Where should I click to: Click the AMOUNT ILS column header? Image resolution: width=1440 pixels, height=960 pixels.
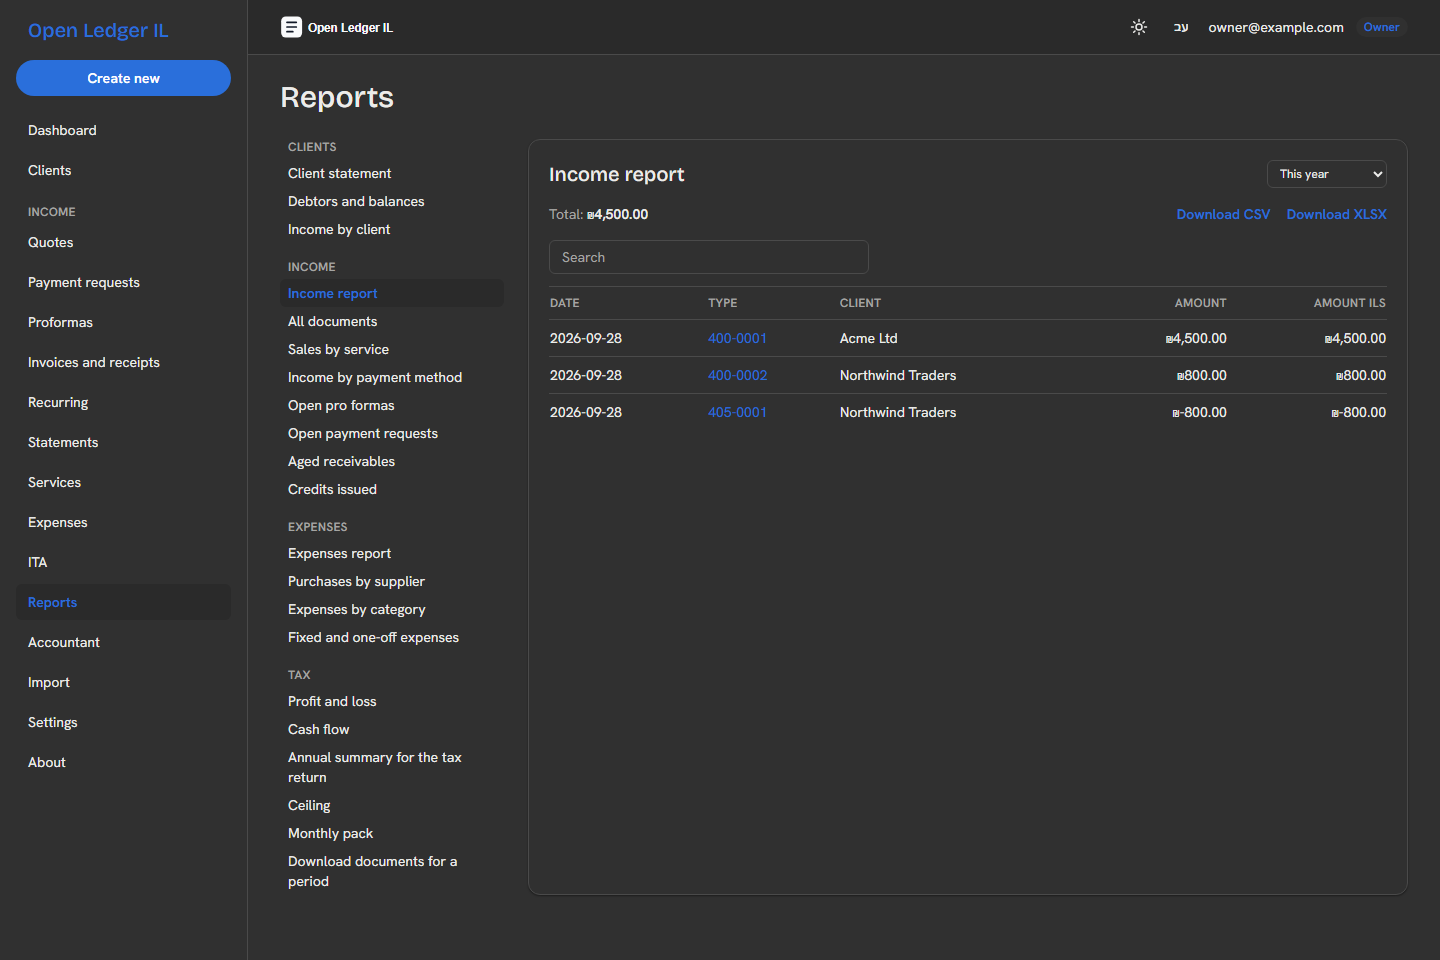tap(1350, 303)
